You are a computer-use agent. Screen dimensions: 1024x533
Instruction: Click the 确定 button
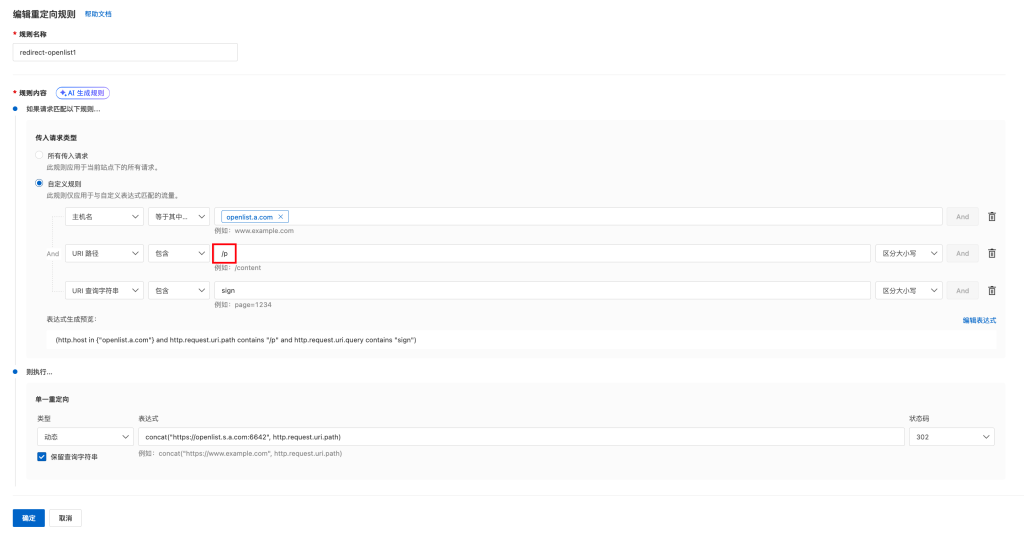[x=28, y=518]
